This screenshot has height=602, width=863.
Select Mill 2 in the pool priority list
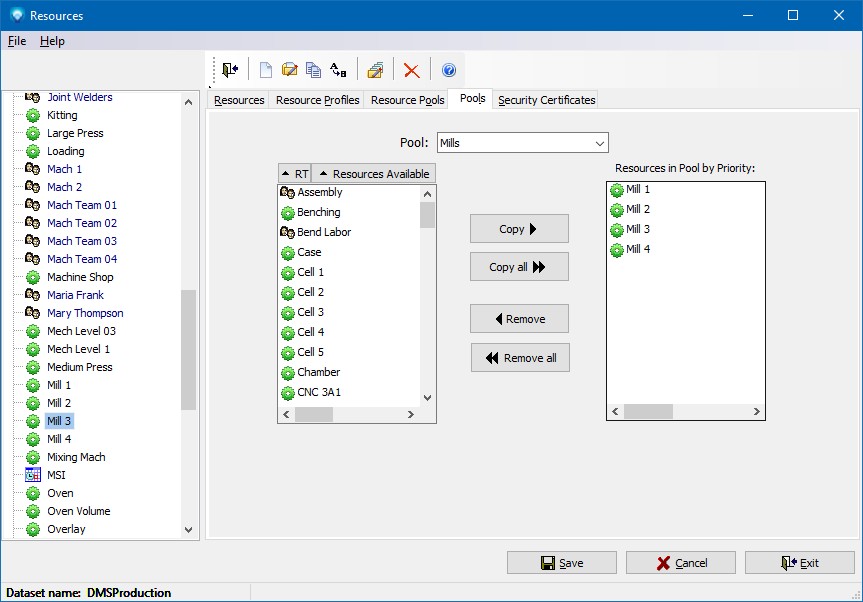[637, 209]
